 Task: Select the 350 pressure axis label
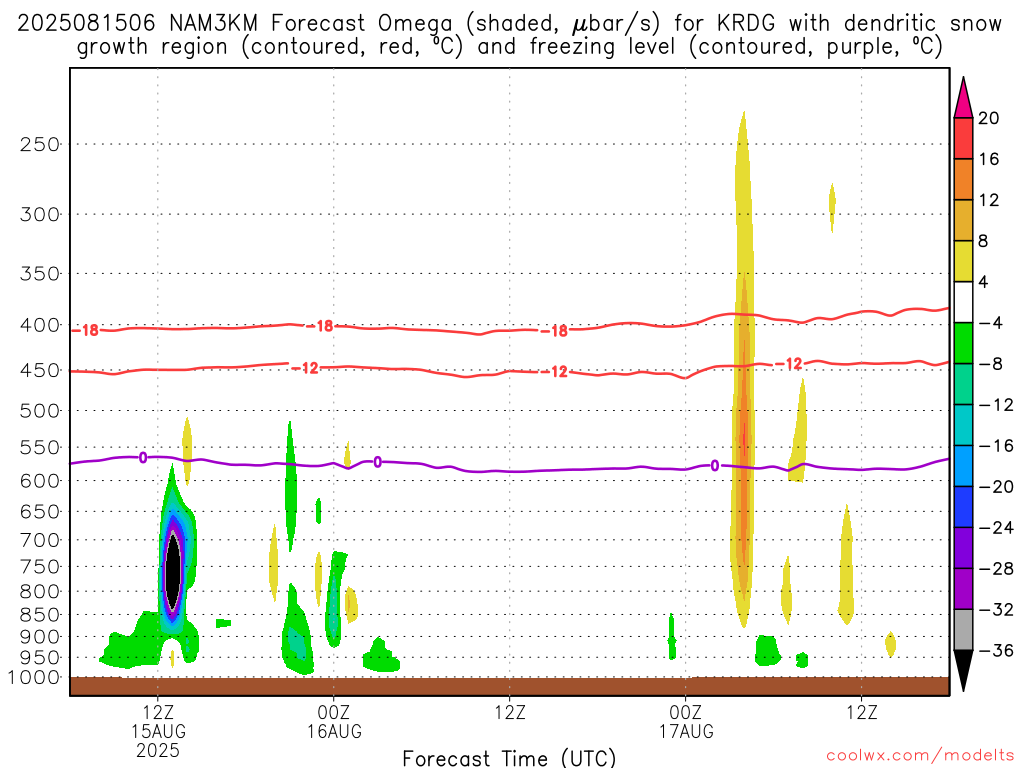tap(40, 274)
